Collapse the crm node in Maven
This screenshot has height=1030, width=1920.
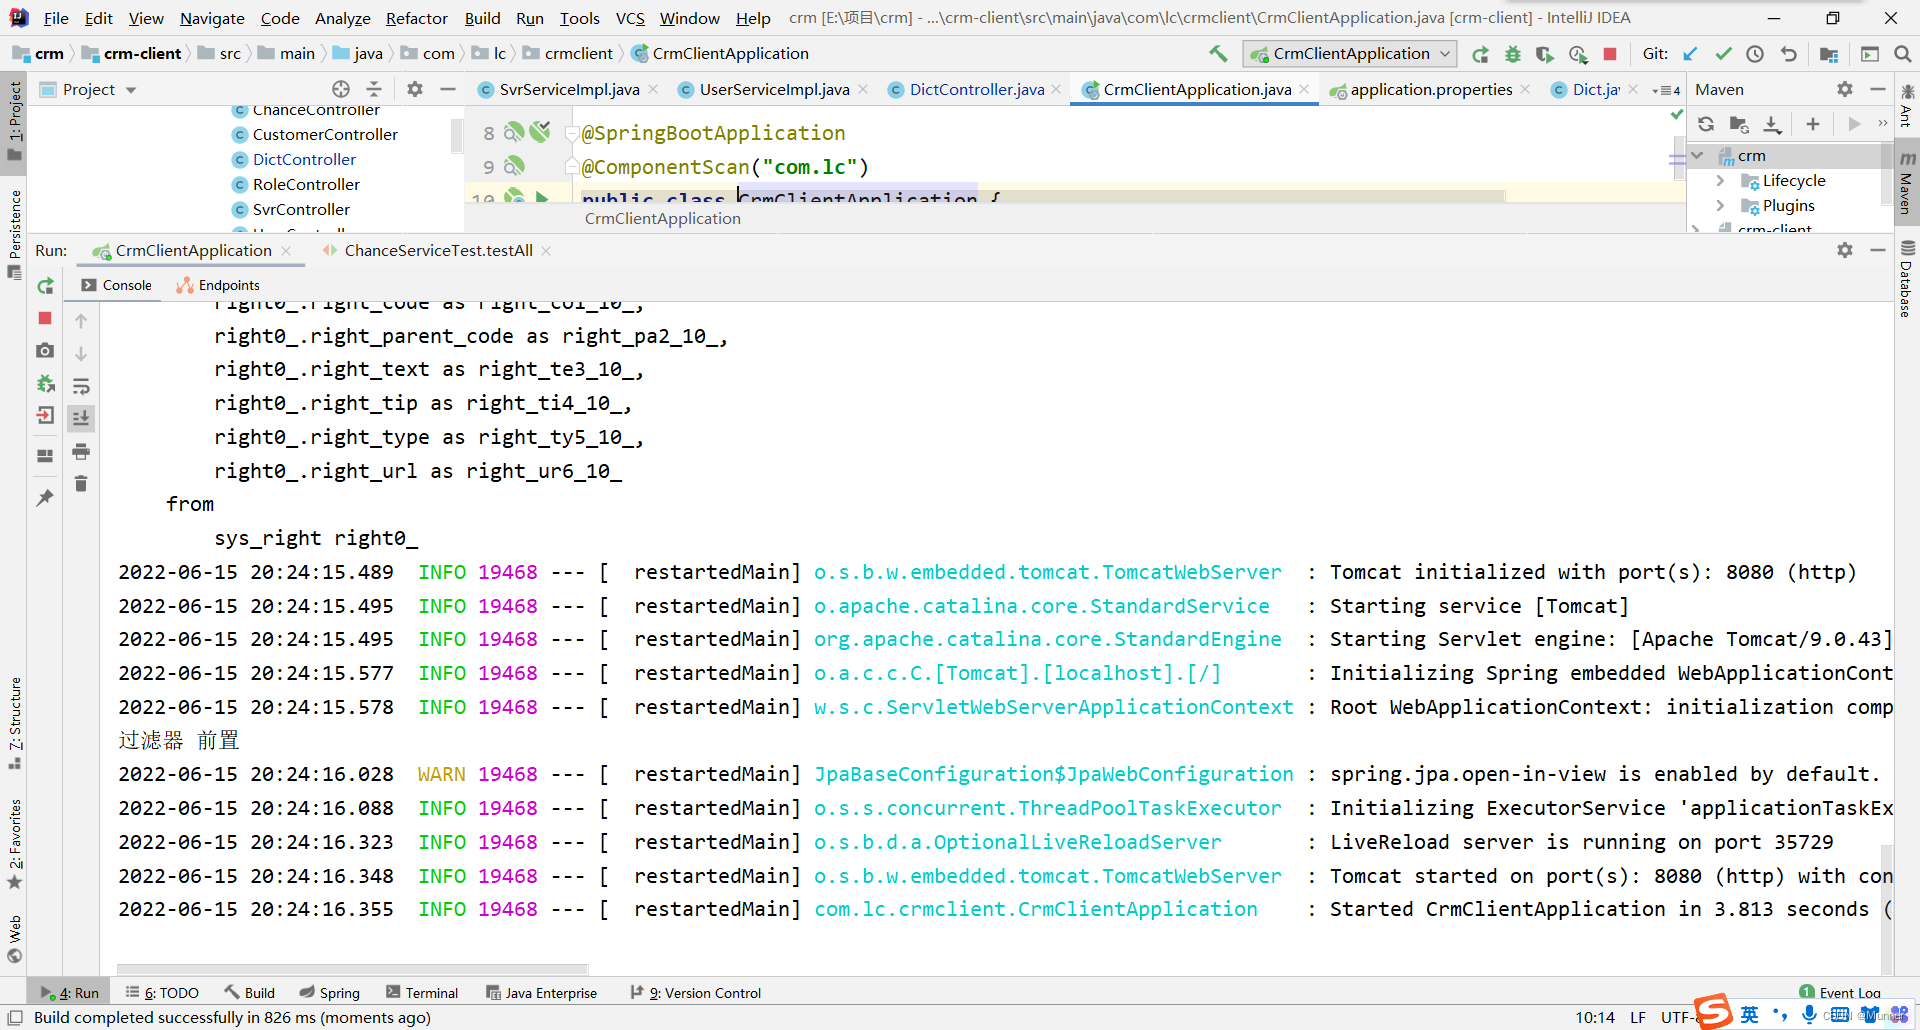pyautogui.click(x=1697, y=155)
